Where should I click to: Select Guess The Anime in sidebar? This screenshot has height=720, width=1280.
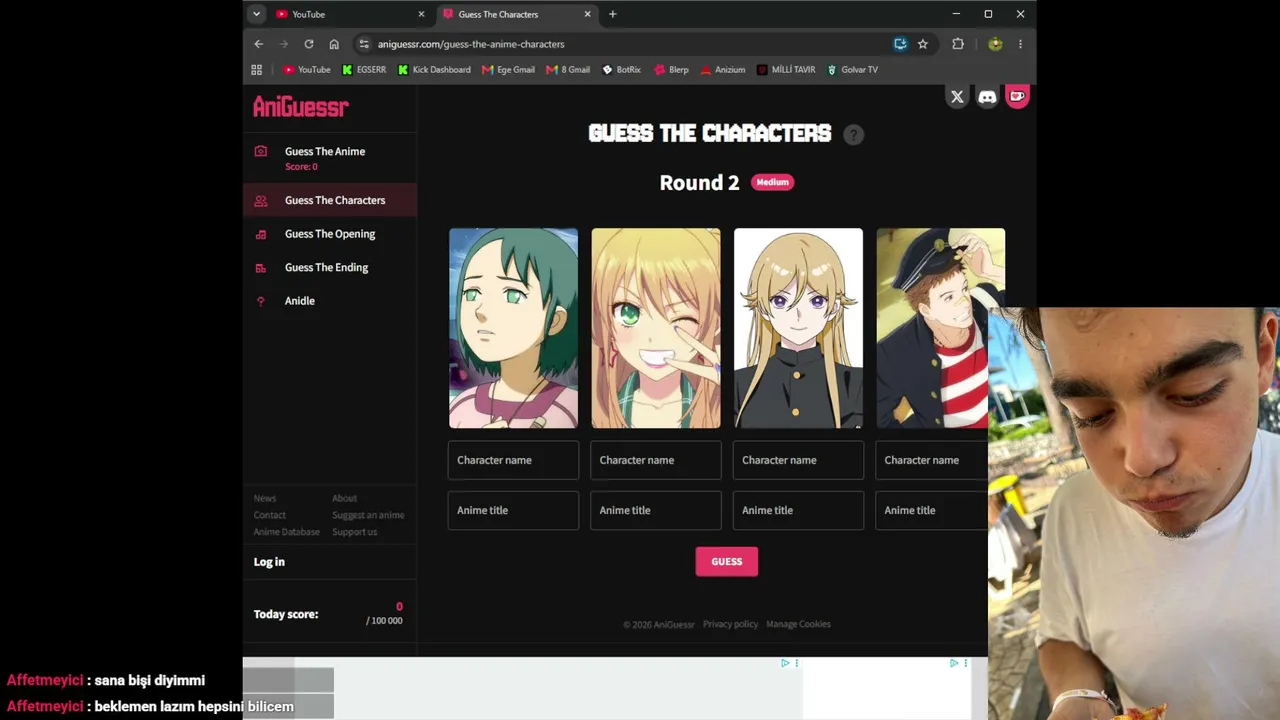[x=330, y=157]
